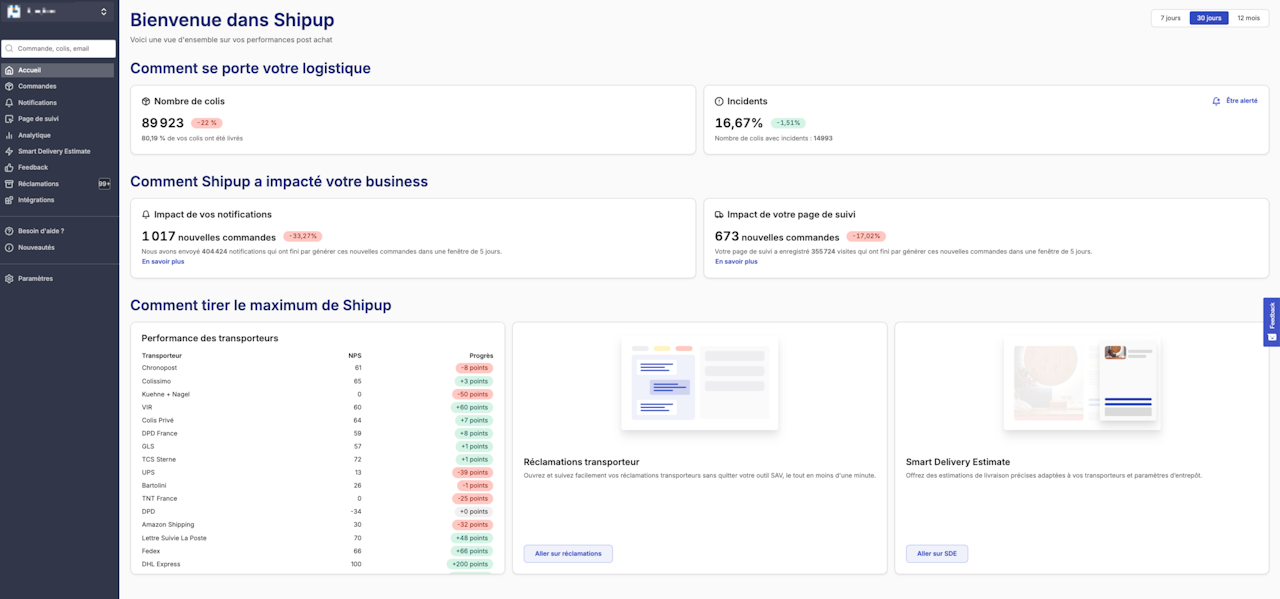Screen dimensions: 1280x599
Task: Open the Nouveautés menu item
Action: (x=36, y=247)
